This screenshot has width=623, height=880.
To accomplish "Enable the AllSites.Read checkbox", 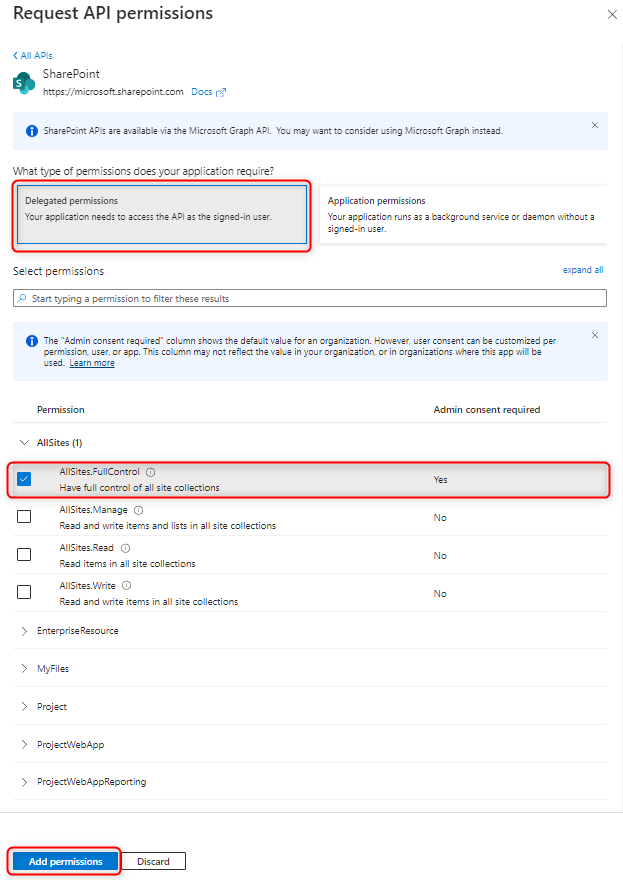I will (24, 554).
